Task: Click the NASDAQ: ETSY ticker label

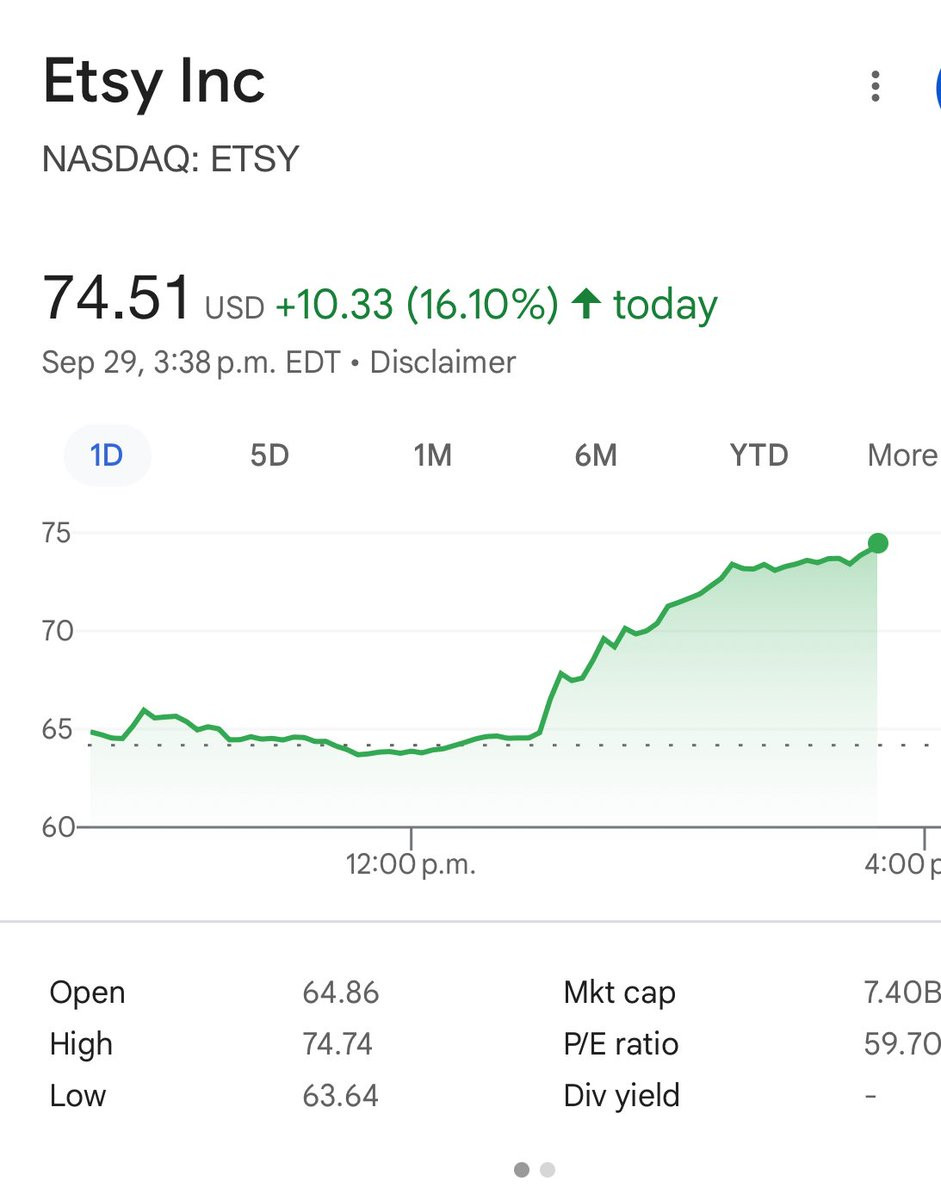Action: [171, 160]
